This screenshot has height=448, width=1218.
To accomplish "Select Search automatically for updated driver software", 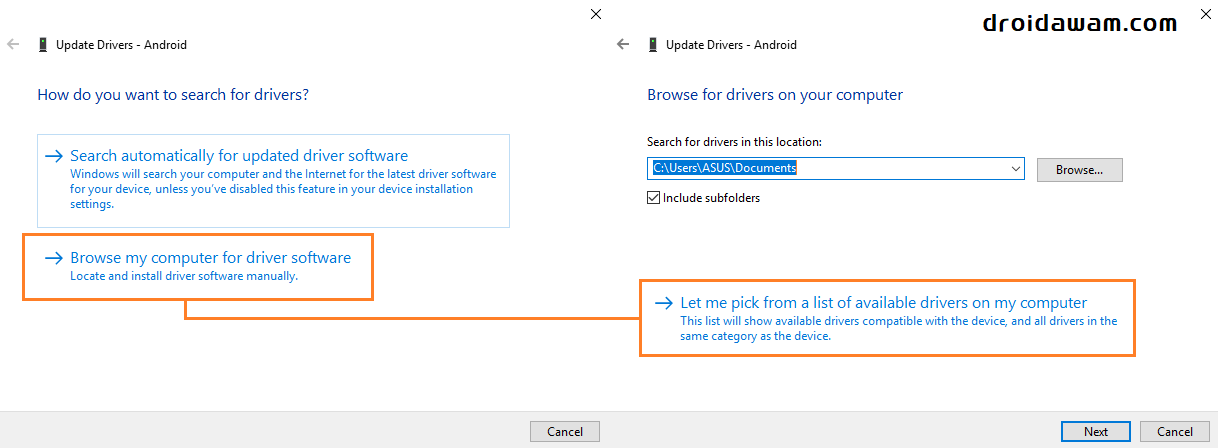I will (239, 156).
